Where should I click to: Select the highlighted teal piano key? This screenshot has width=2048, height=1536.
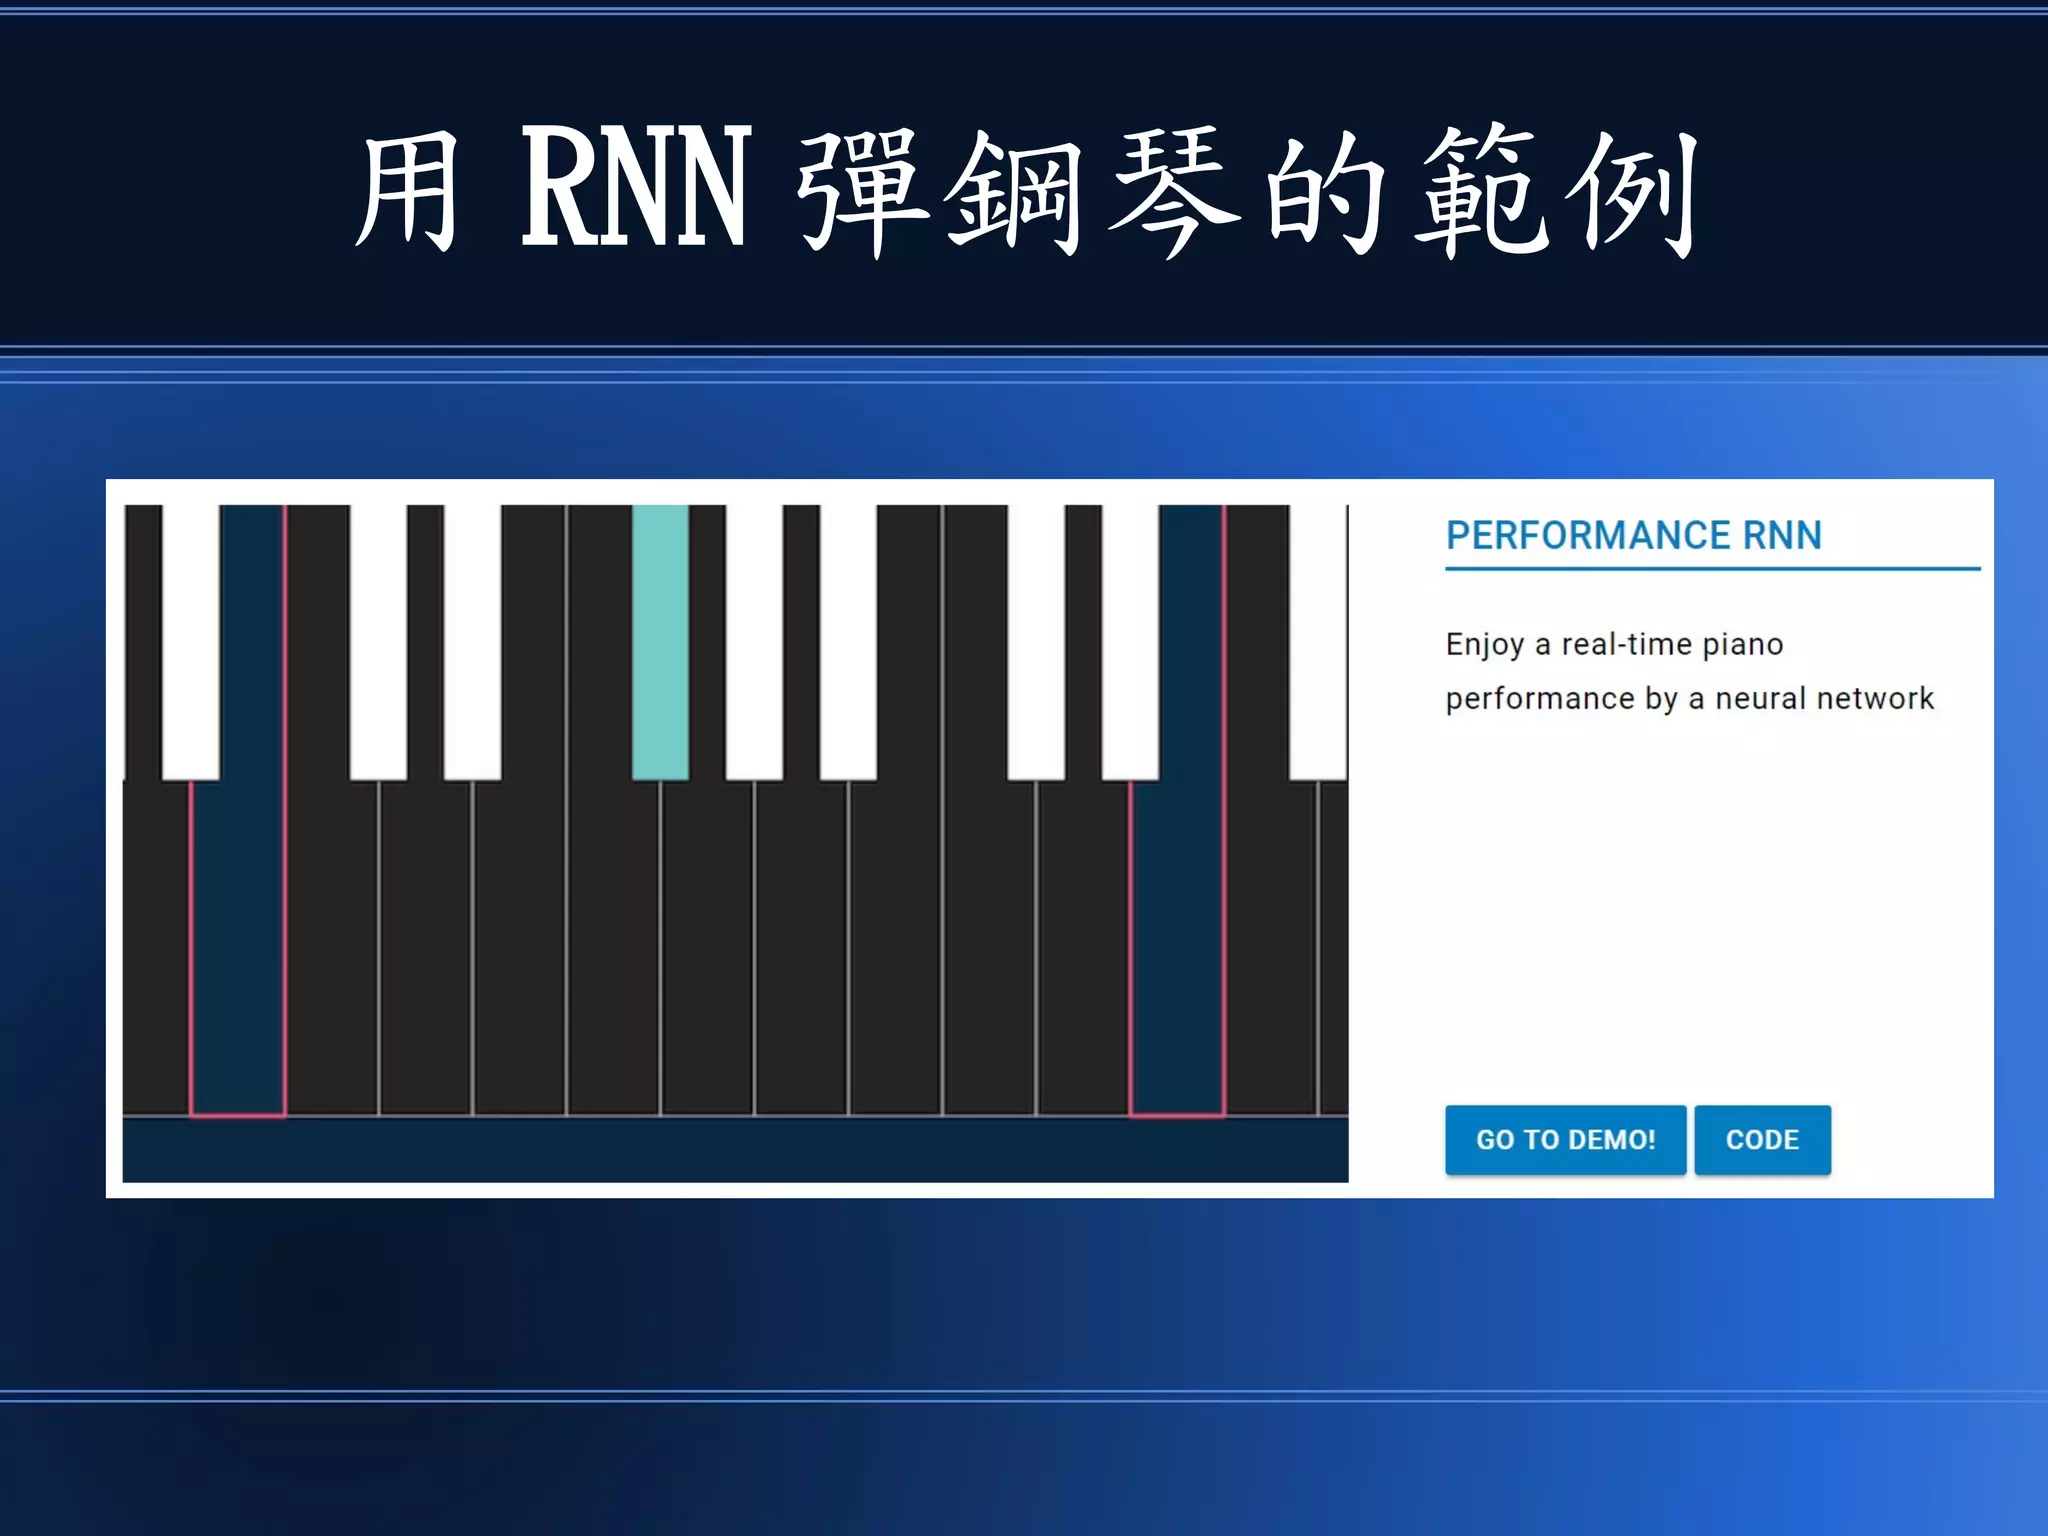coord(660,642)
